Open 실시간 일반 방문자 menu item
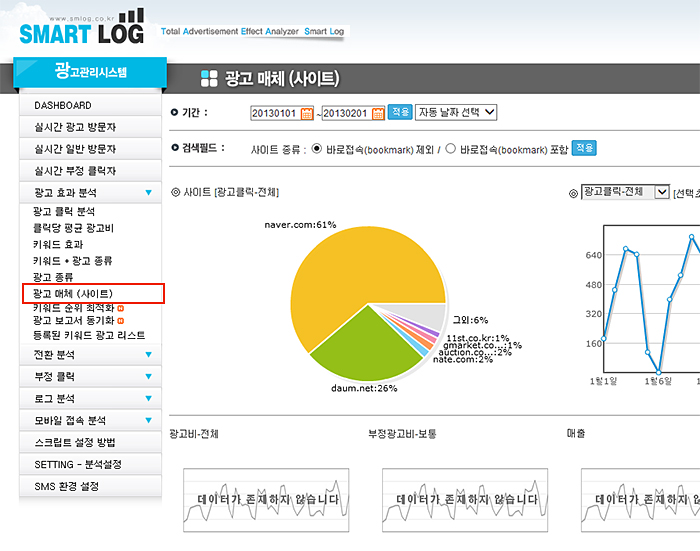The width and height of the screenshot is (700, 551). pyautogui.click(x=90, y=149)
